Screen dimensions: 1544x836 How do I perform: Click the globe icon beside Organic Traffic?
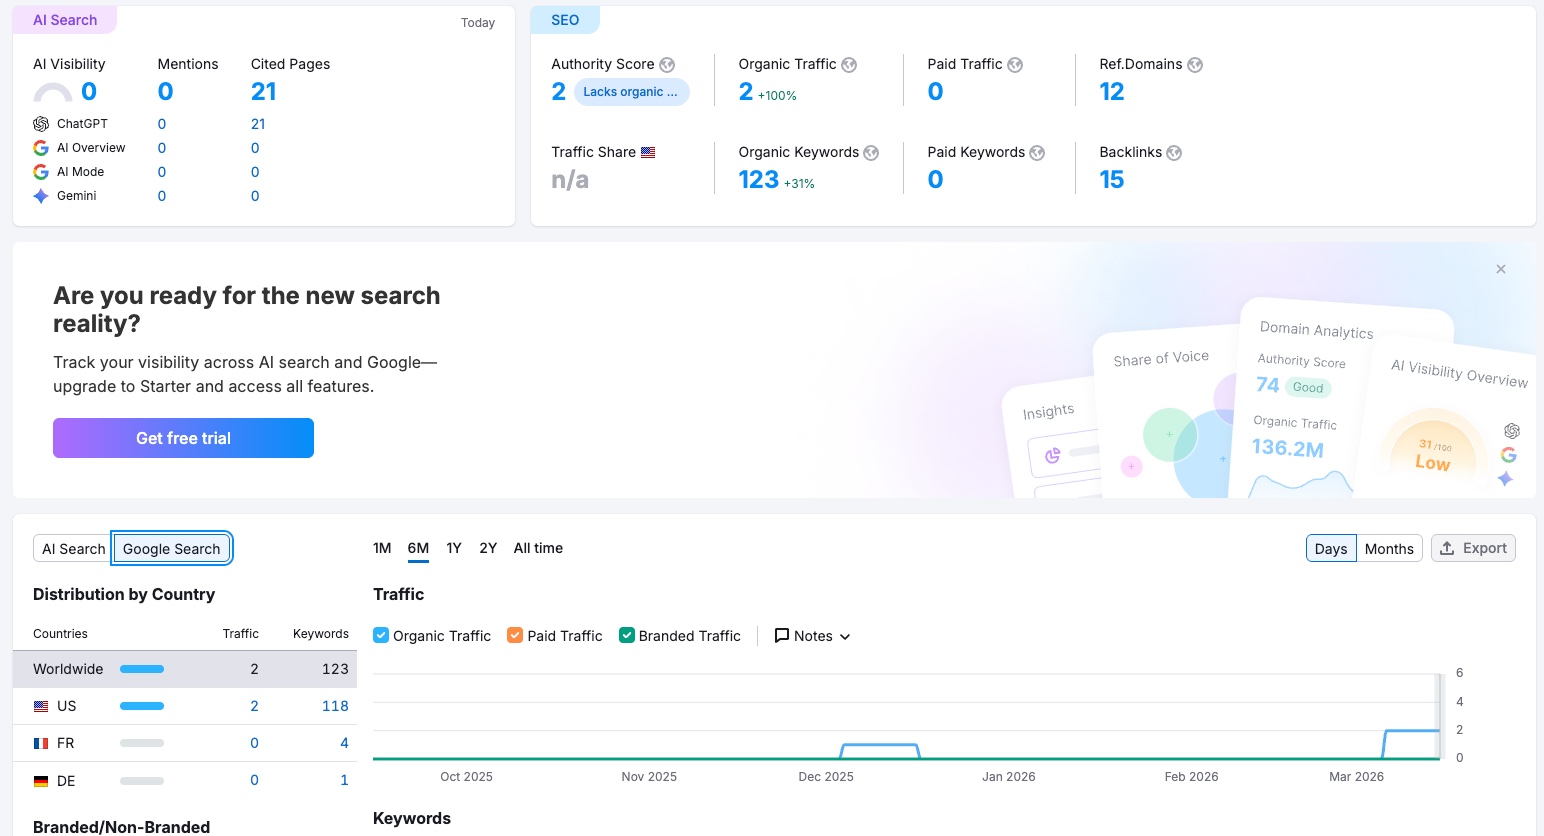(x=849, y=65)
